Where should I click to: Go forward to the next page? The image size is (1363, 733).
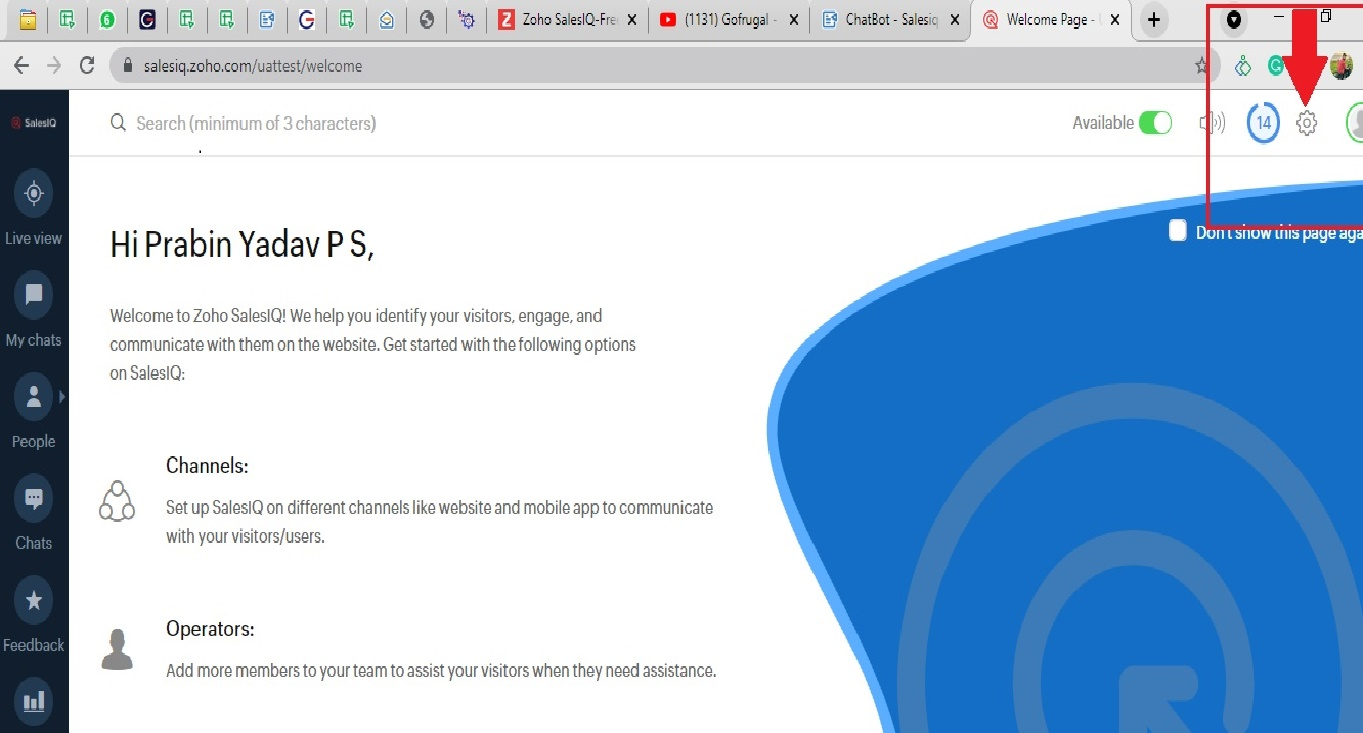pyautogui.click(x=54, y=66)
